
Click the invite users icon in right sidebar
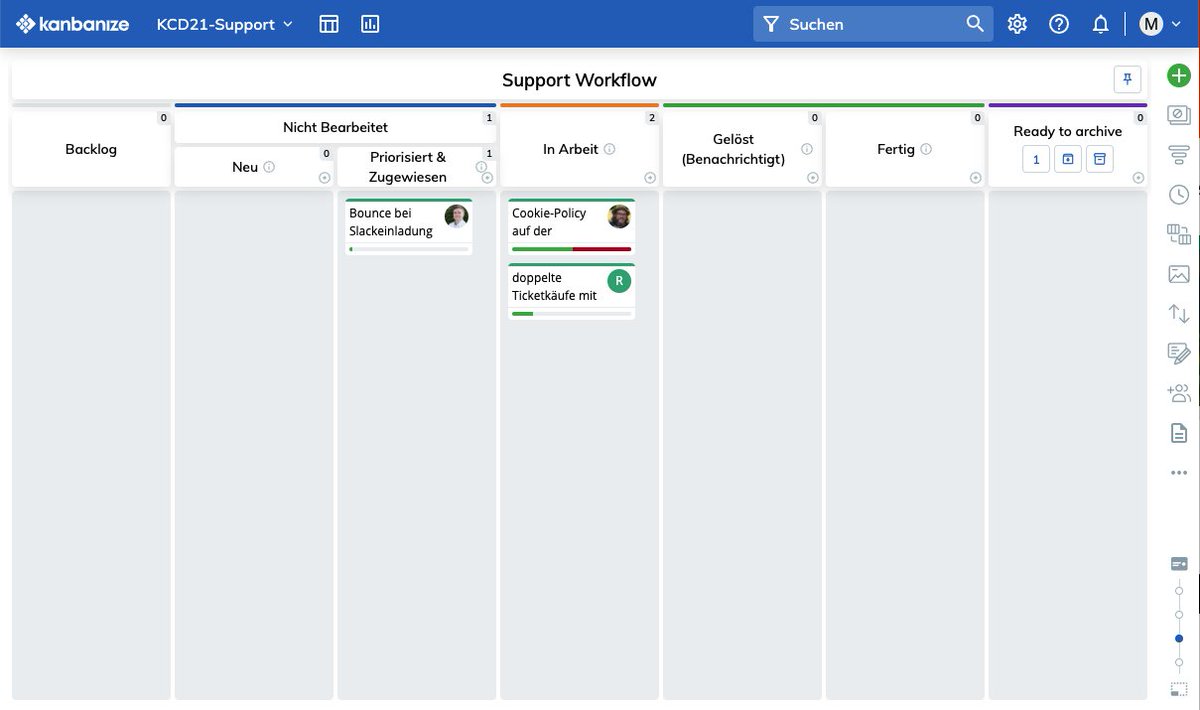(1178, 393)
